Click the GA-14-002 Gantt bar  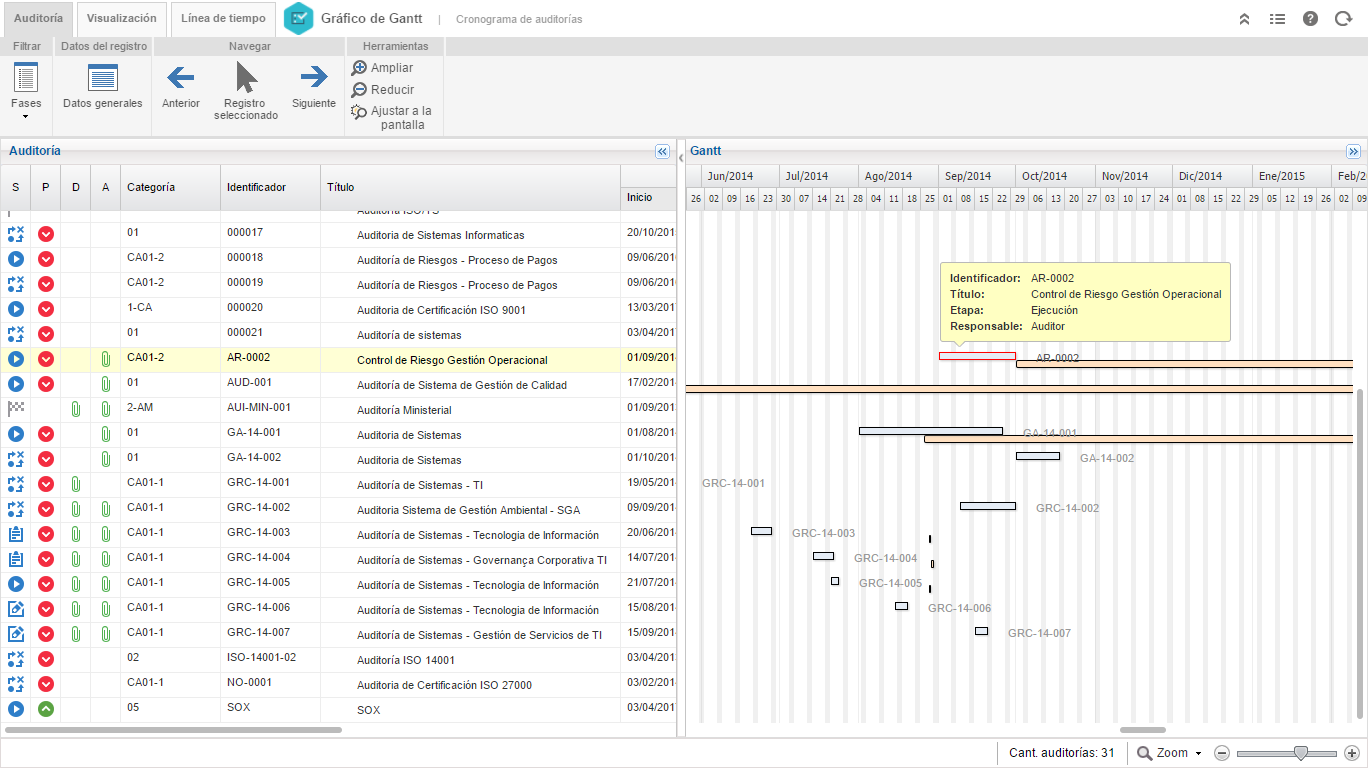[x=1038, y=456]
